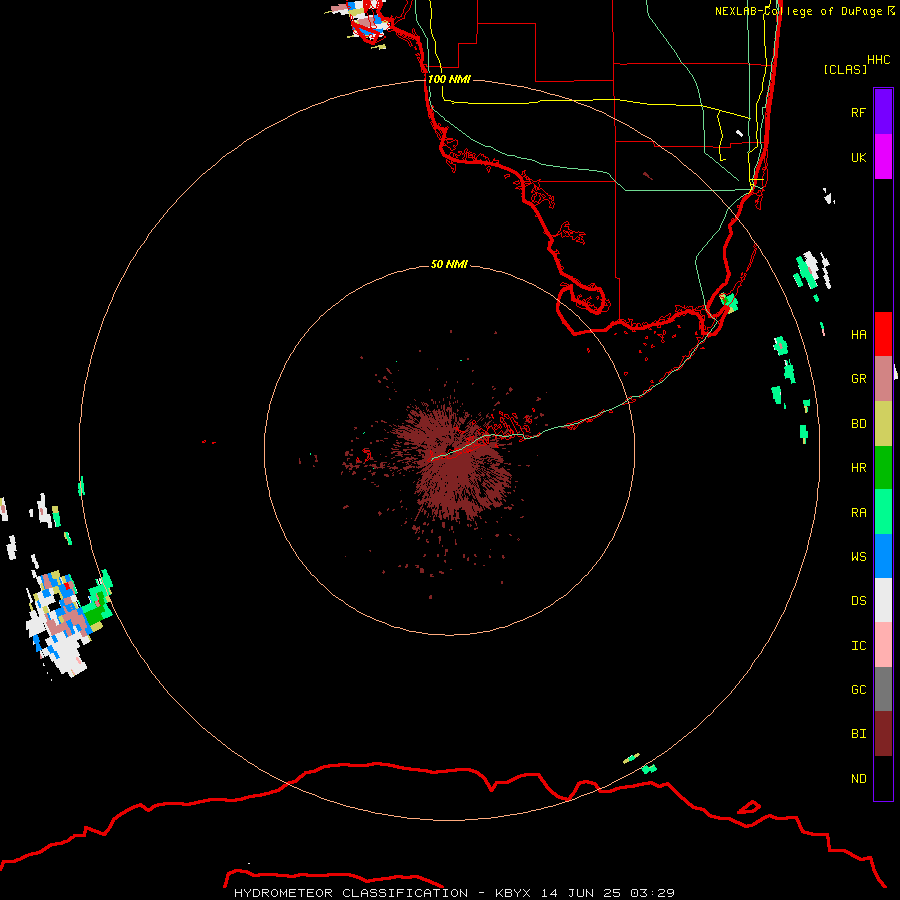The width and height of the screenshot is (900, 900).
Task: Click the WS legend label
Action: click(x=858, y=556)
